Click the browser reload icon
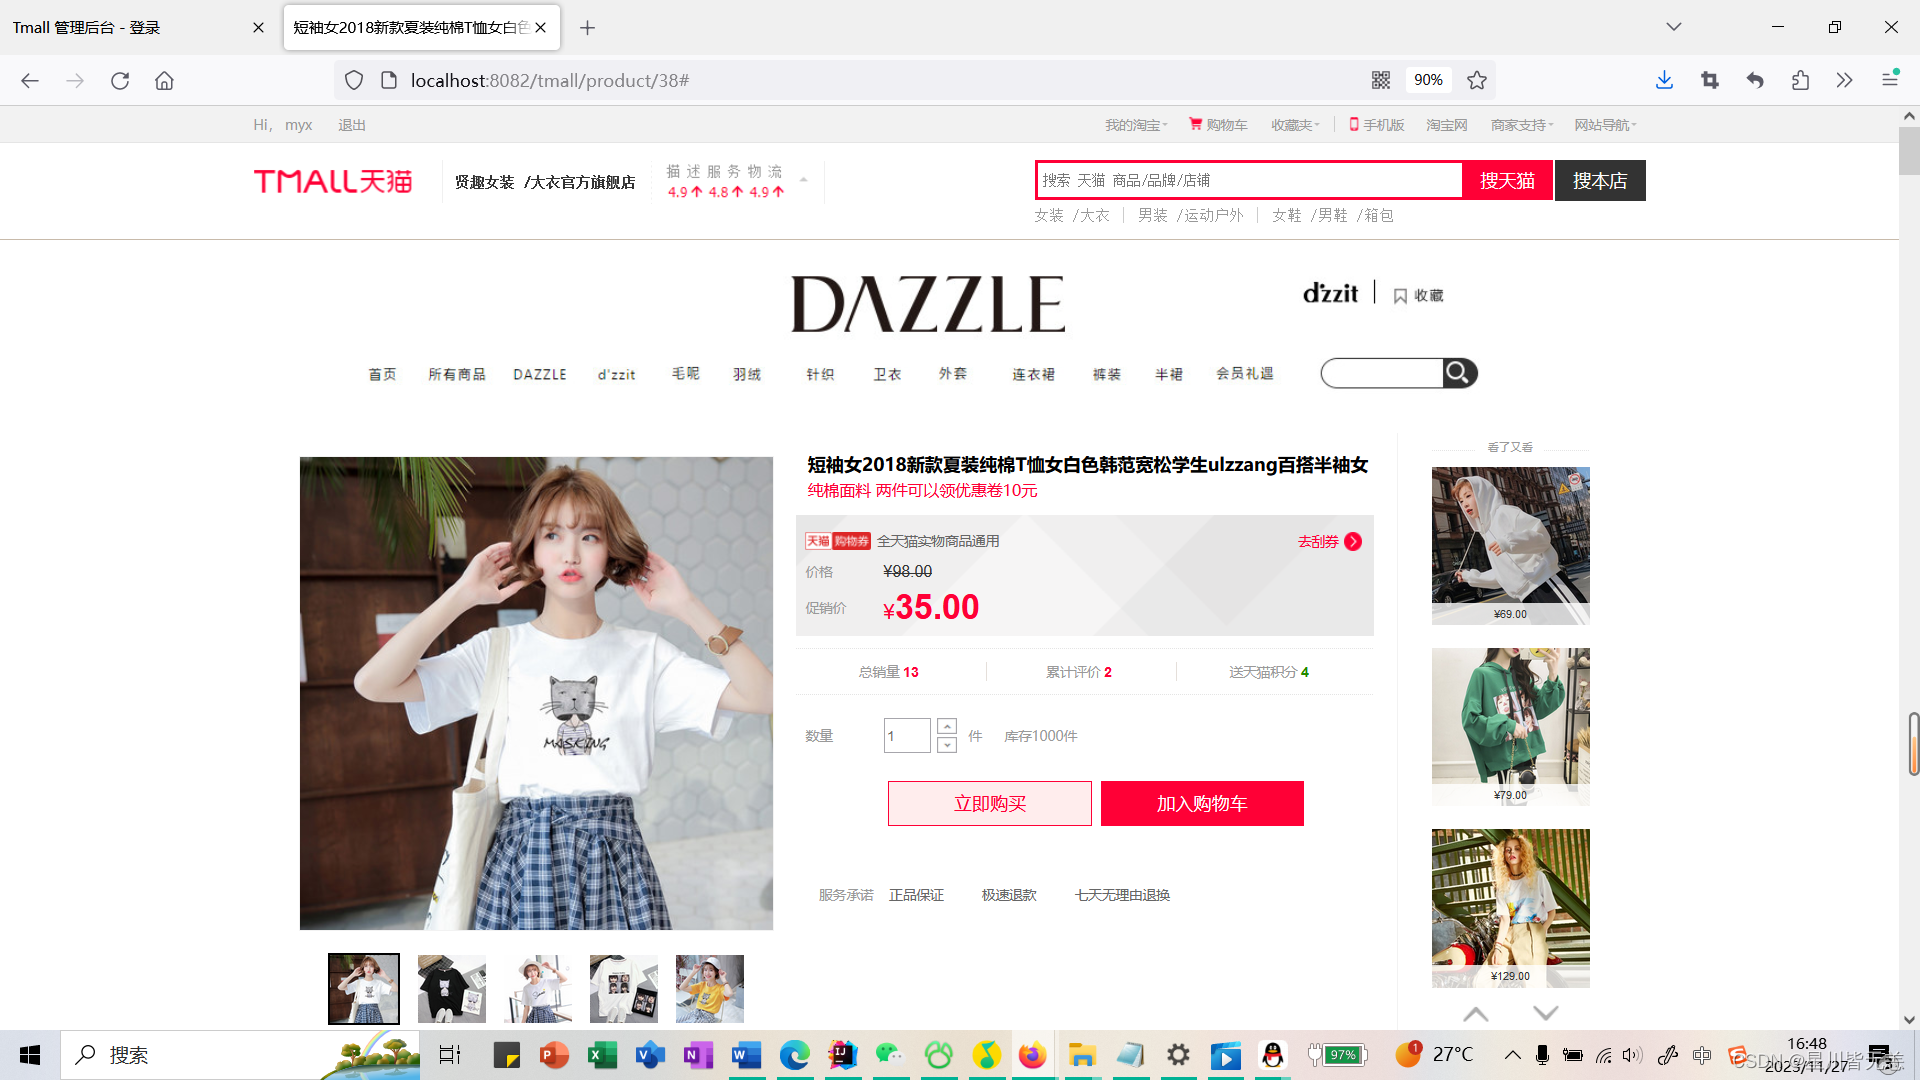Screen dimensions: 1920x1080 120,80
